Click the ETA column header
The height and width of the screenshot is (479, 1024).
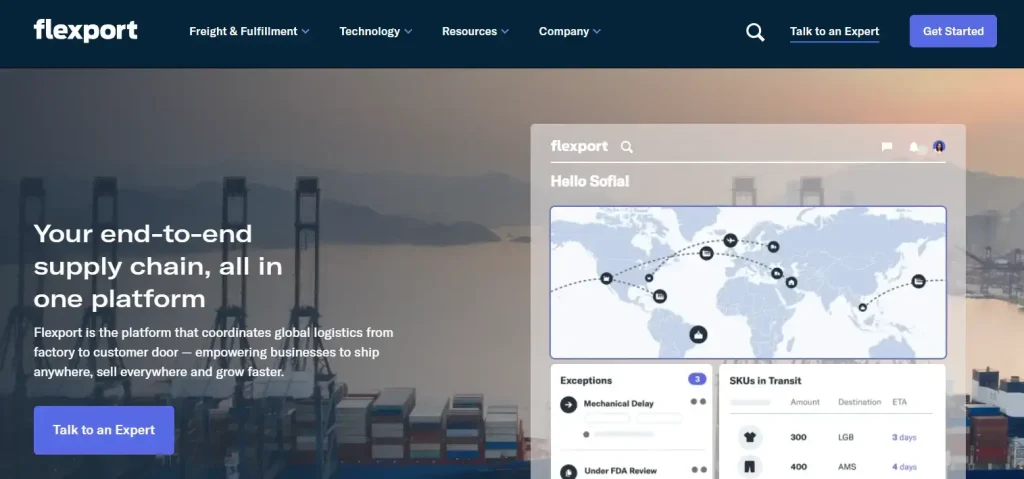899,402
